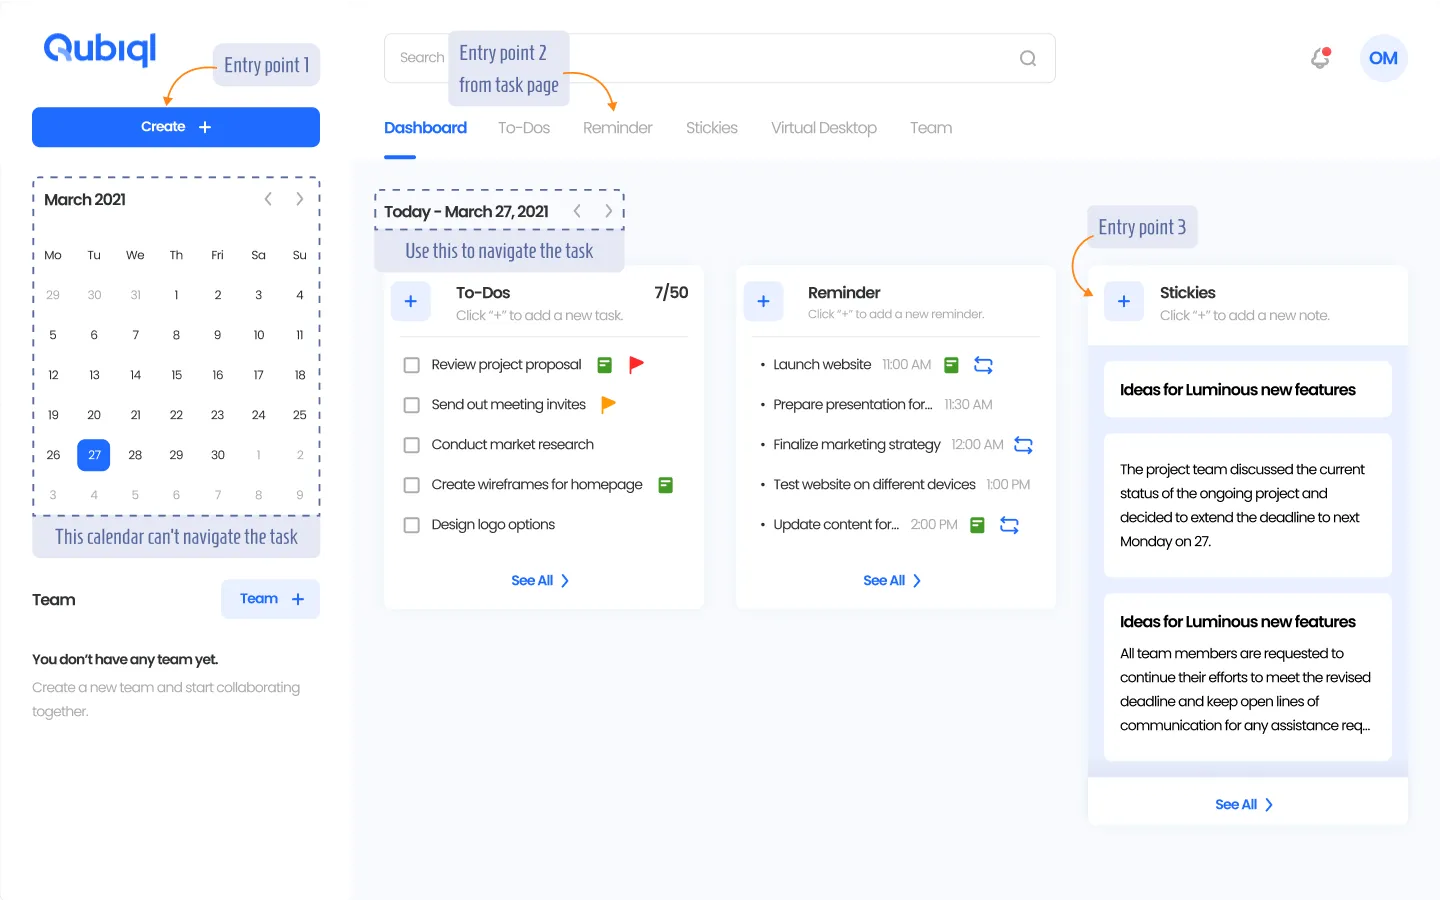Go to previous month in March 2021 calendar

268,199
